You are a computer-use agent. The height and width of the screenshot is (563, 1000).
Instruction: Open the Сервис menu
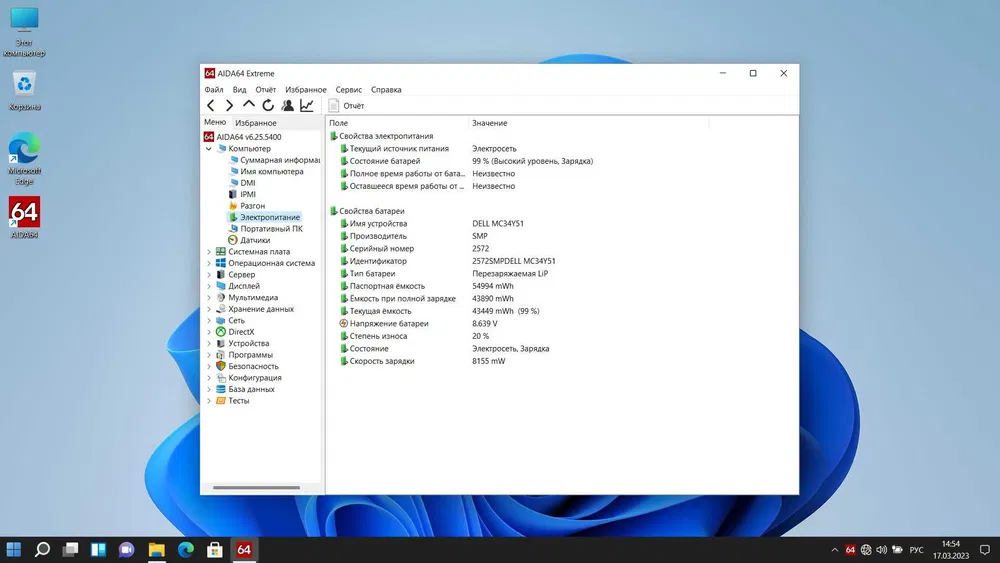pyautogui.click(x=348, y=90)
